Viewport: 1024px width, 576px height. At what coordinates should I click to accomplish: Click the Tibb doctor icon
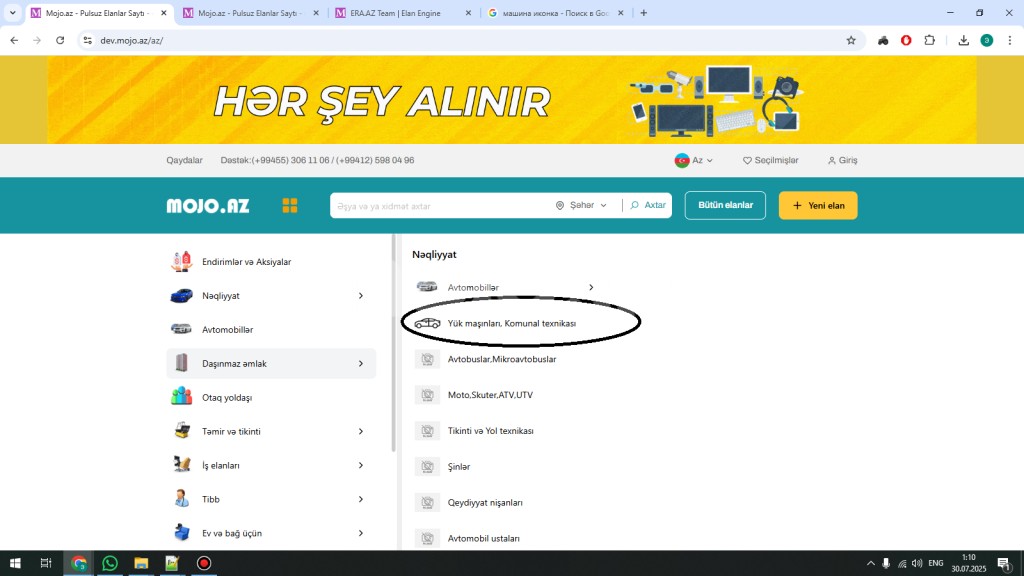tap(181, 499)
